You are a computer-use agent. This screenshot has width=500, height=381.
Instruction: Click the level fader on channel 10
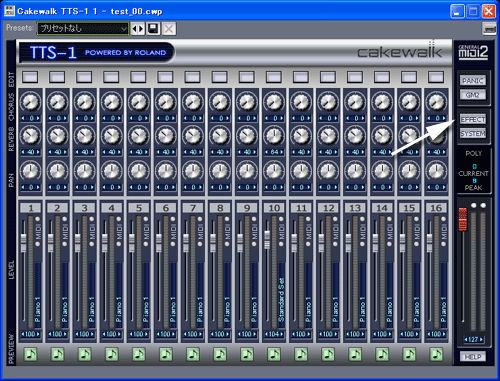[x=267, y=240]
